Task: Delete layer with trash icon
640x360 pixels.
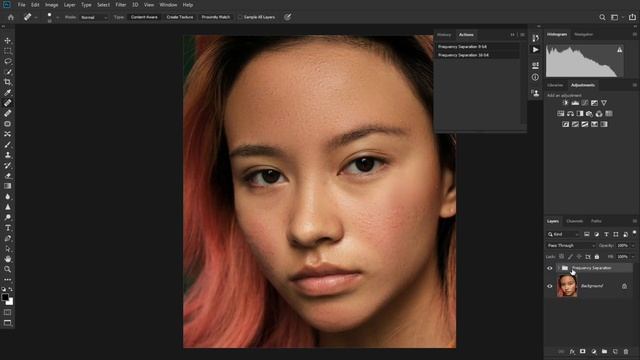Action: (x=626, y=351)
